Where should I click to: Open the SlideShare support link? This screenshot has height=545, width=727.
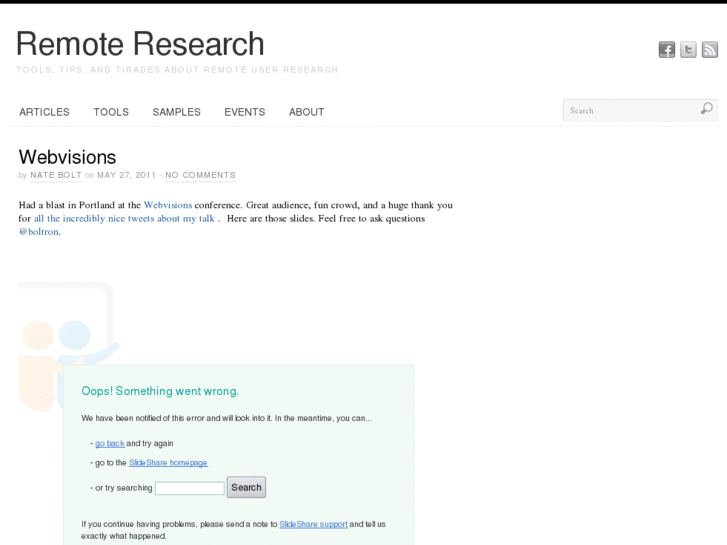(313, 524)
